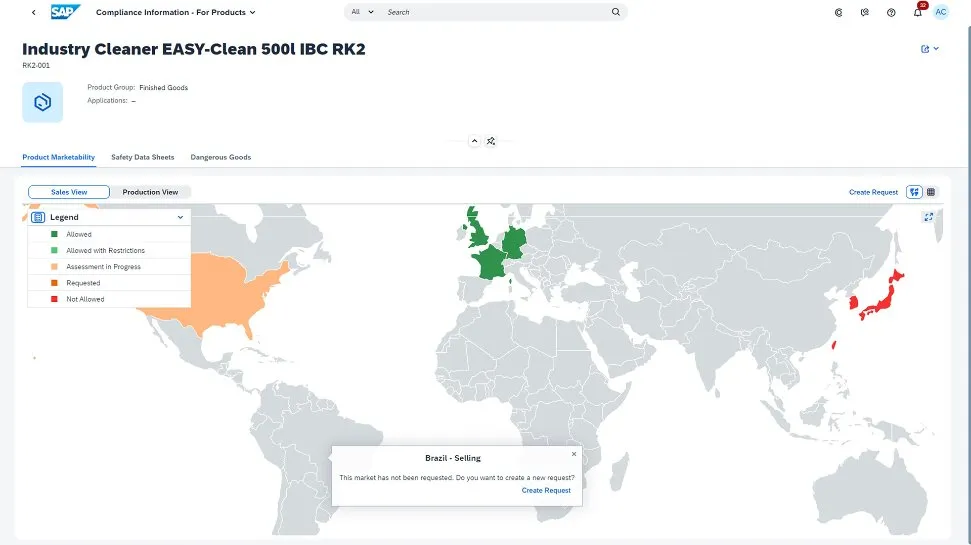Close the Brazil - Selling popup
Viewport: 971px width, 545px height.
click(574, 454)
